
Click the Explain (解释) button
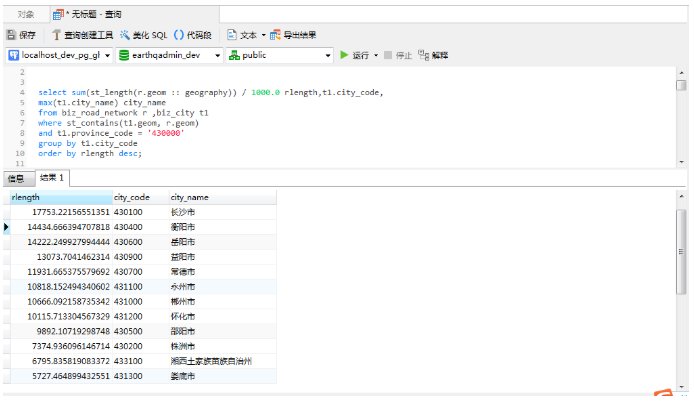tap(433, 55)
